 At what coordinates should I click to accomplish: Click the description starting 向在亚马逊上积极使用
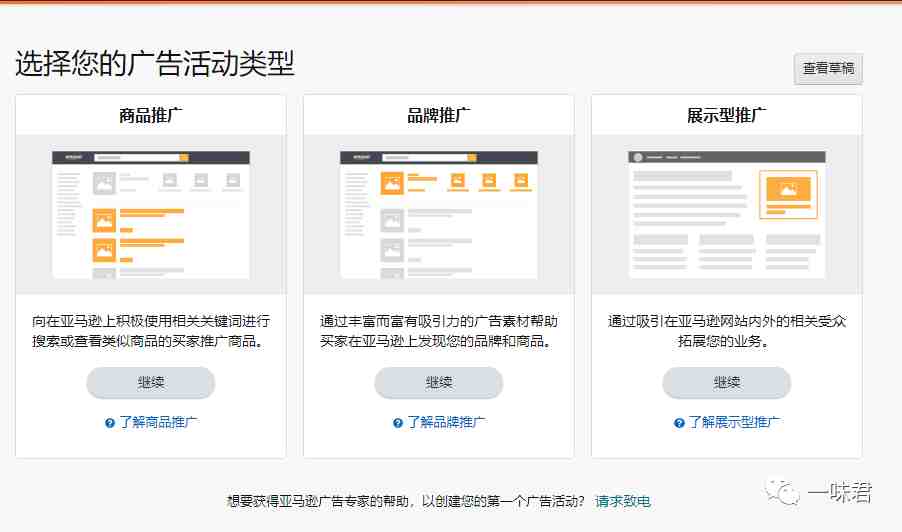pos(151,331)
